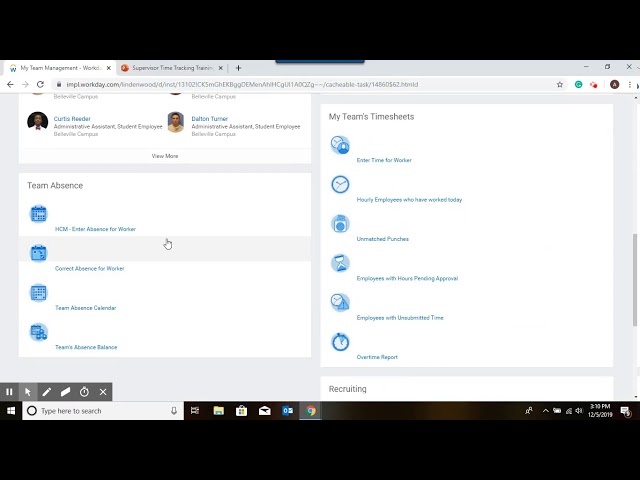
Task: Open Chrome from the taskbar
Action: point(311,411)
